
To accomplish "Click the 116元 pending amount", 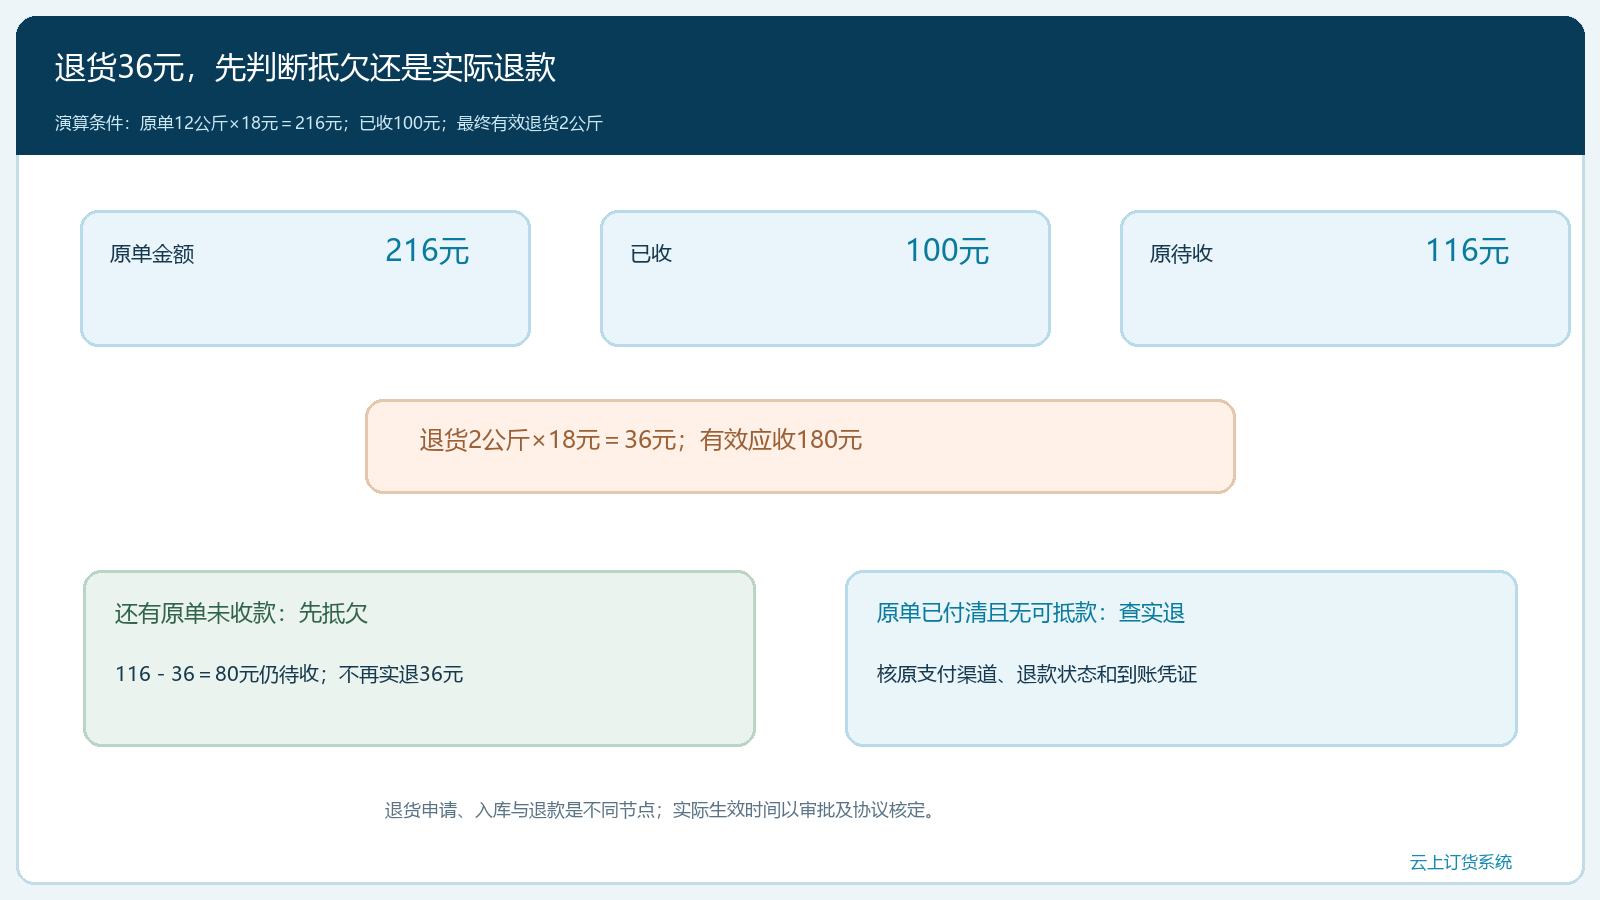I will tap(1467, 250).
